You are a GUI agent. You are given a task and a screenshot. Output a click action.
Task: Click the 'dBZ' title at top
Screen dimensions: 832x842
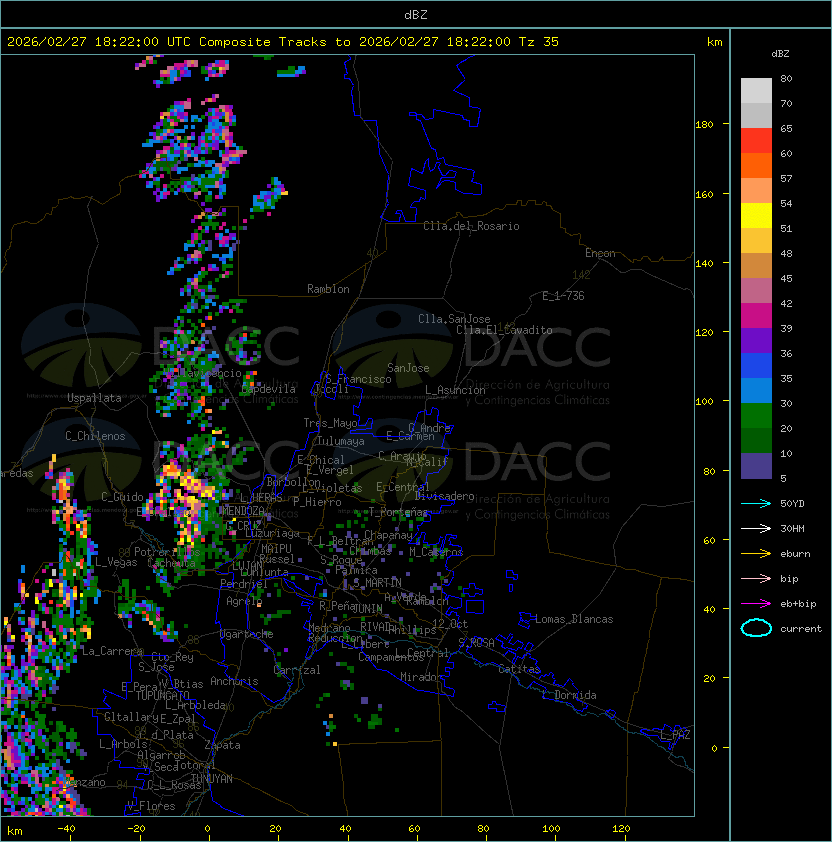[x=416, y=14]
